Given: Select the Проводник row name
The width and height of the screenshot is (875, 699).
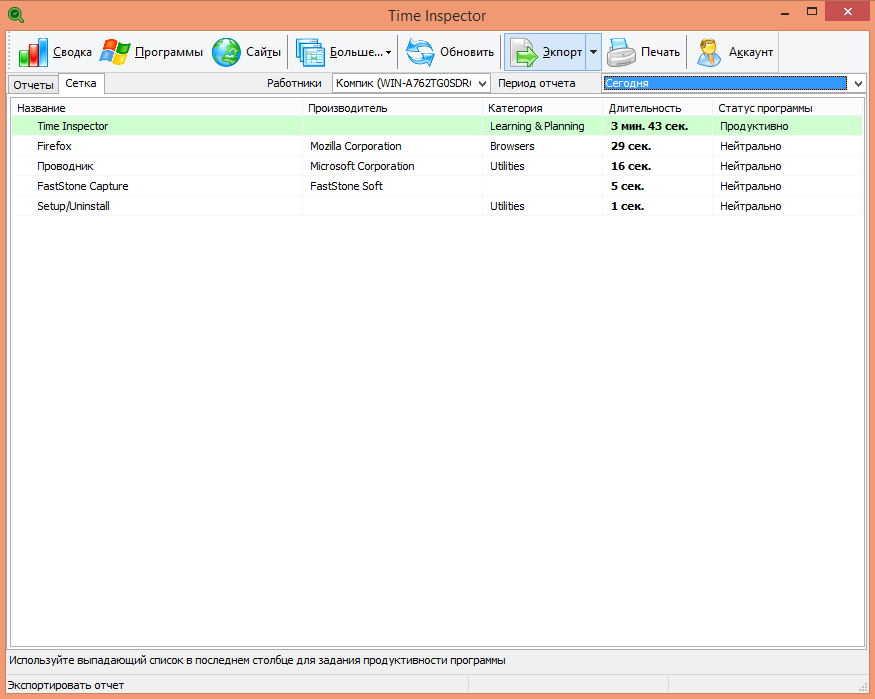Looking at the screenshot, I should coord(65,166).
